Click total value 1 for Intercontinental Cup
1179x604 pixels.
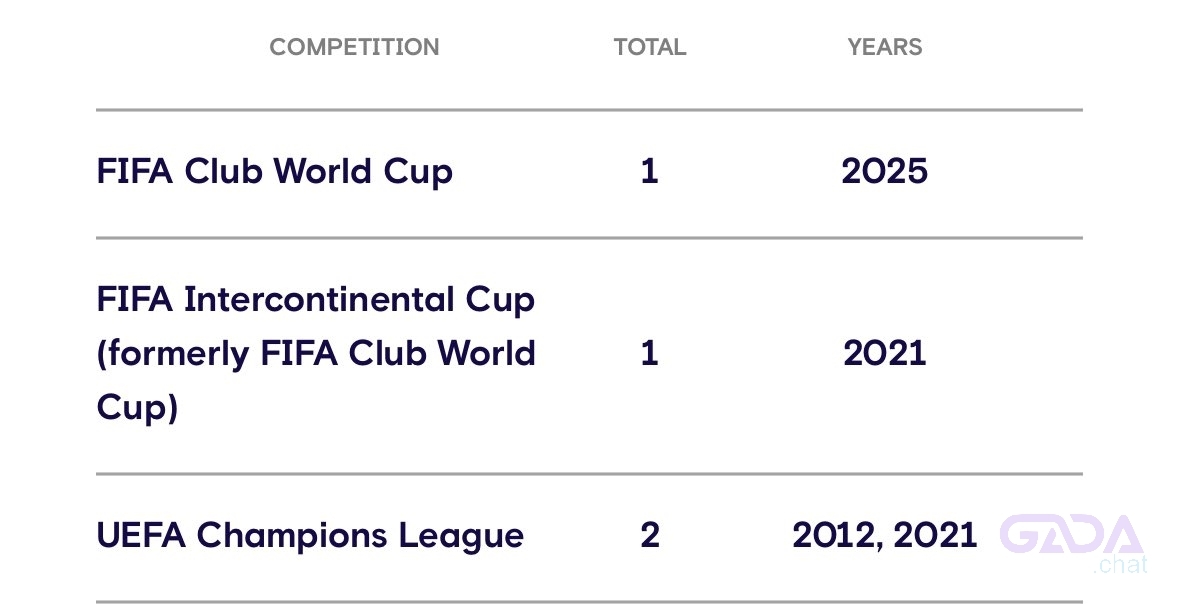point(650,353)
